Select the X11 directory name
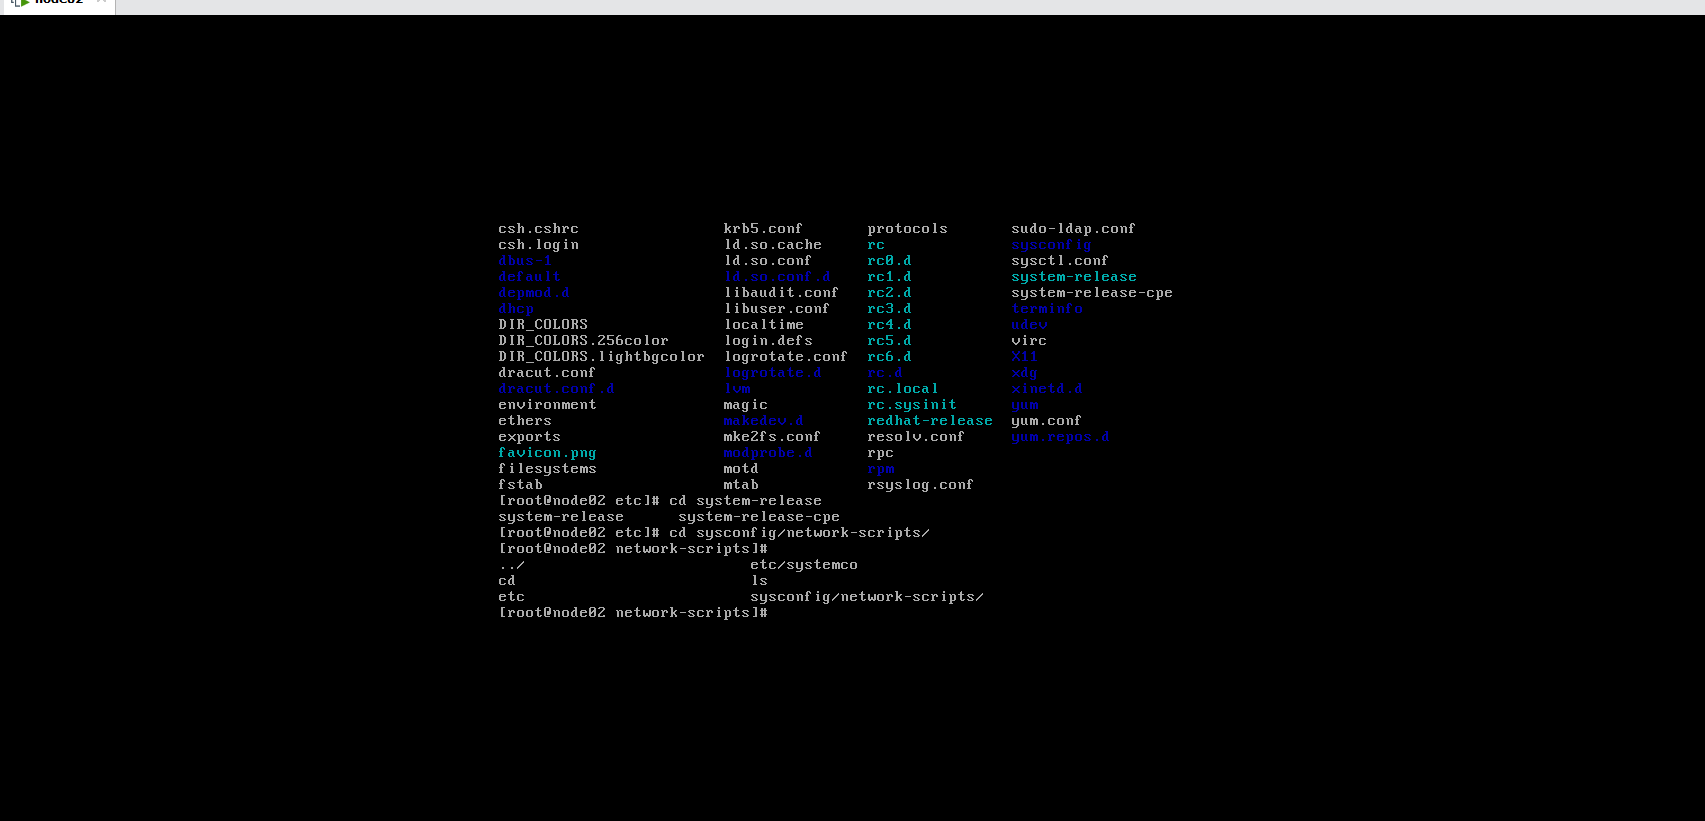 point(1024,357)
